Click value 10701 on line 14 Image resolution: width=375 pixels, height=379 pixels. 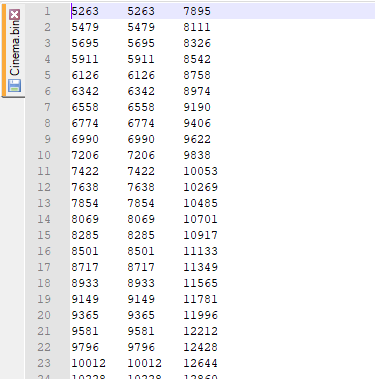pos(200,219)
